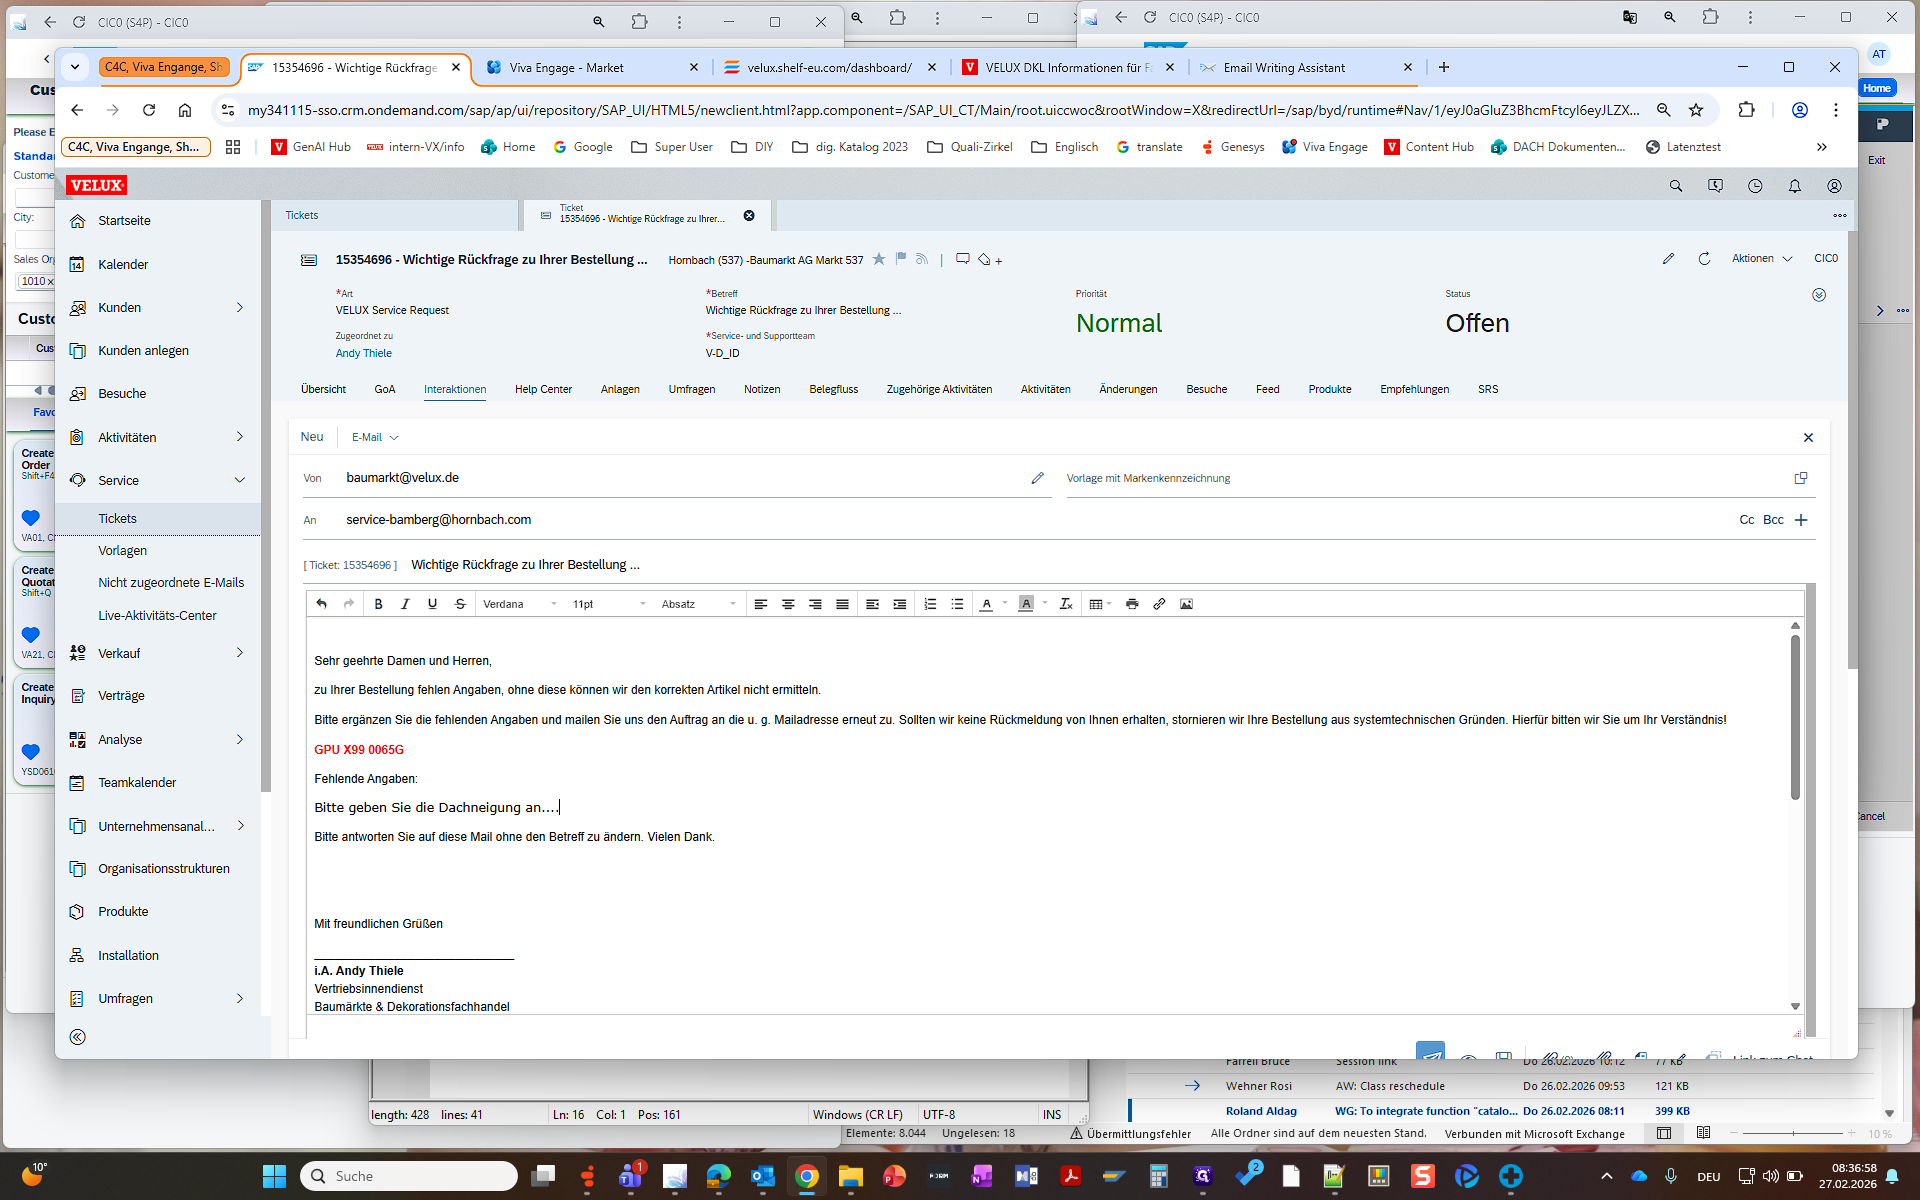Screen dimensions: 1920x1200
Task: Toggle bold formatting in email editor
Action: pyautogui.click(x=378, y=604)
